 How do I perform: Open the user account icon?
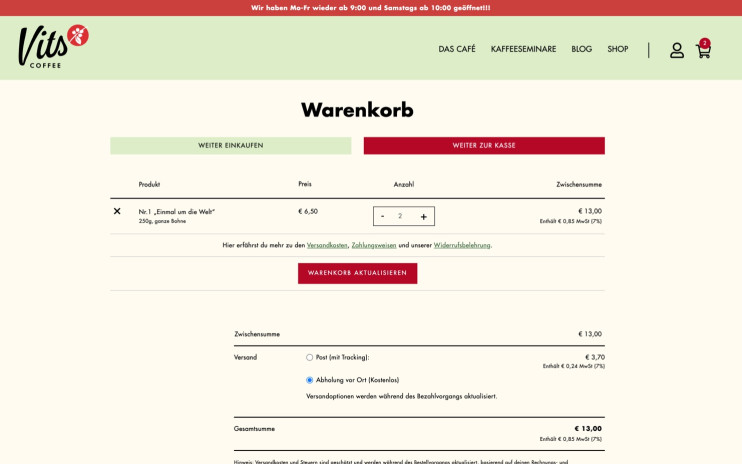pyautogui.click(x=677, y=50)
